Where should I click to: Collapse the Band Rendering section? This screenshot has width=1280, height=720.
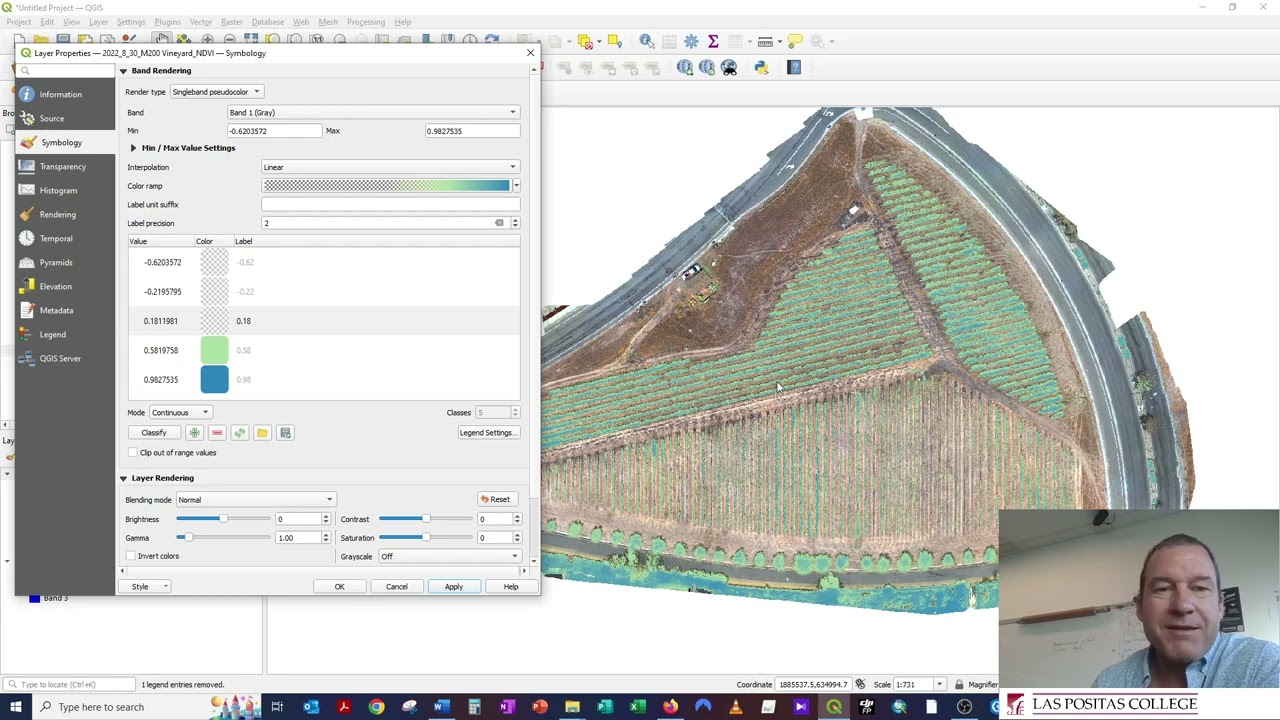coord(123,70)
